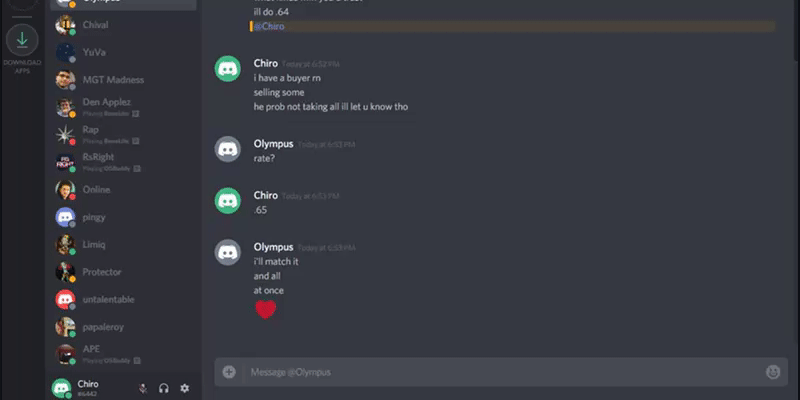
Task: Click pingy's avatar in DM list
Action: point(65,217)
